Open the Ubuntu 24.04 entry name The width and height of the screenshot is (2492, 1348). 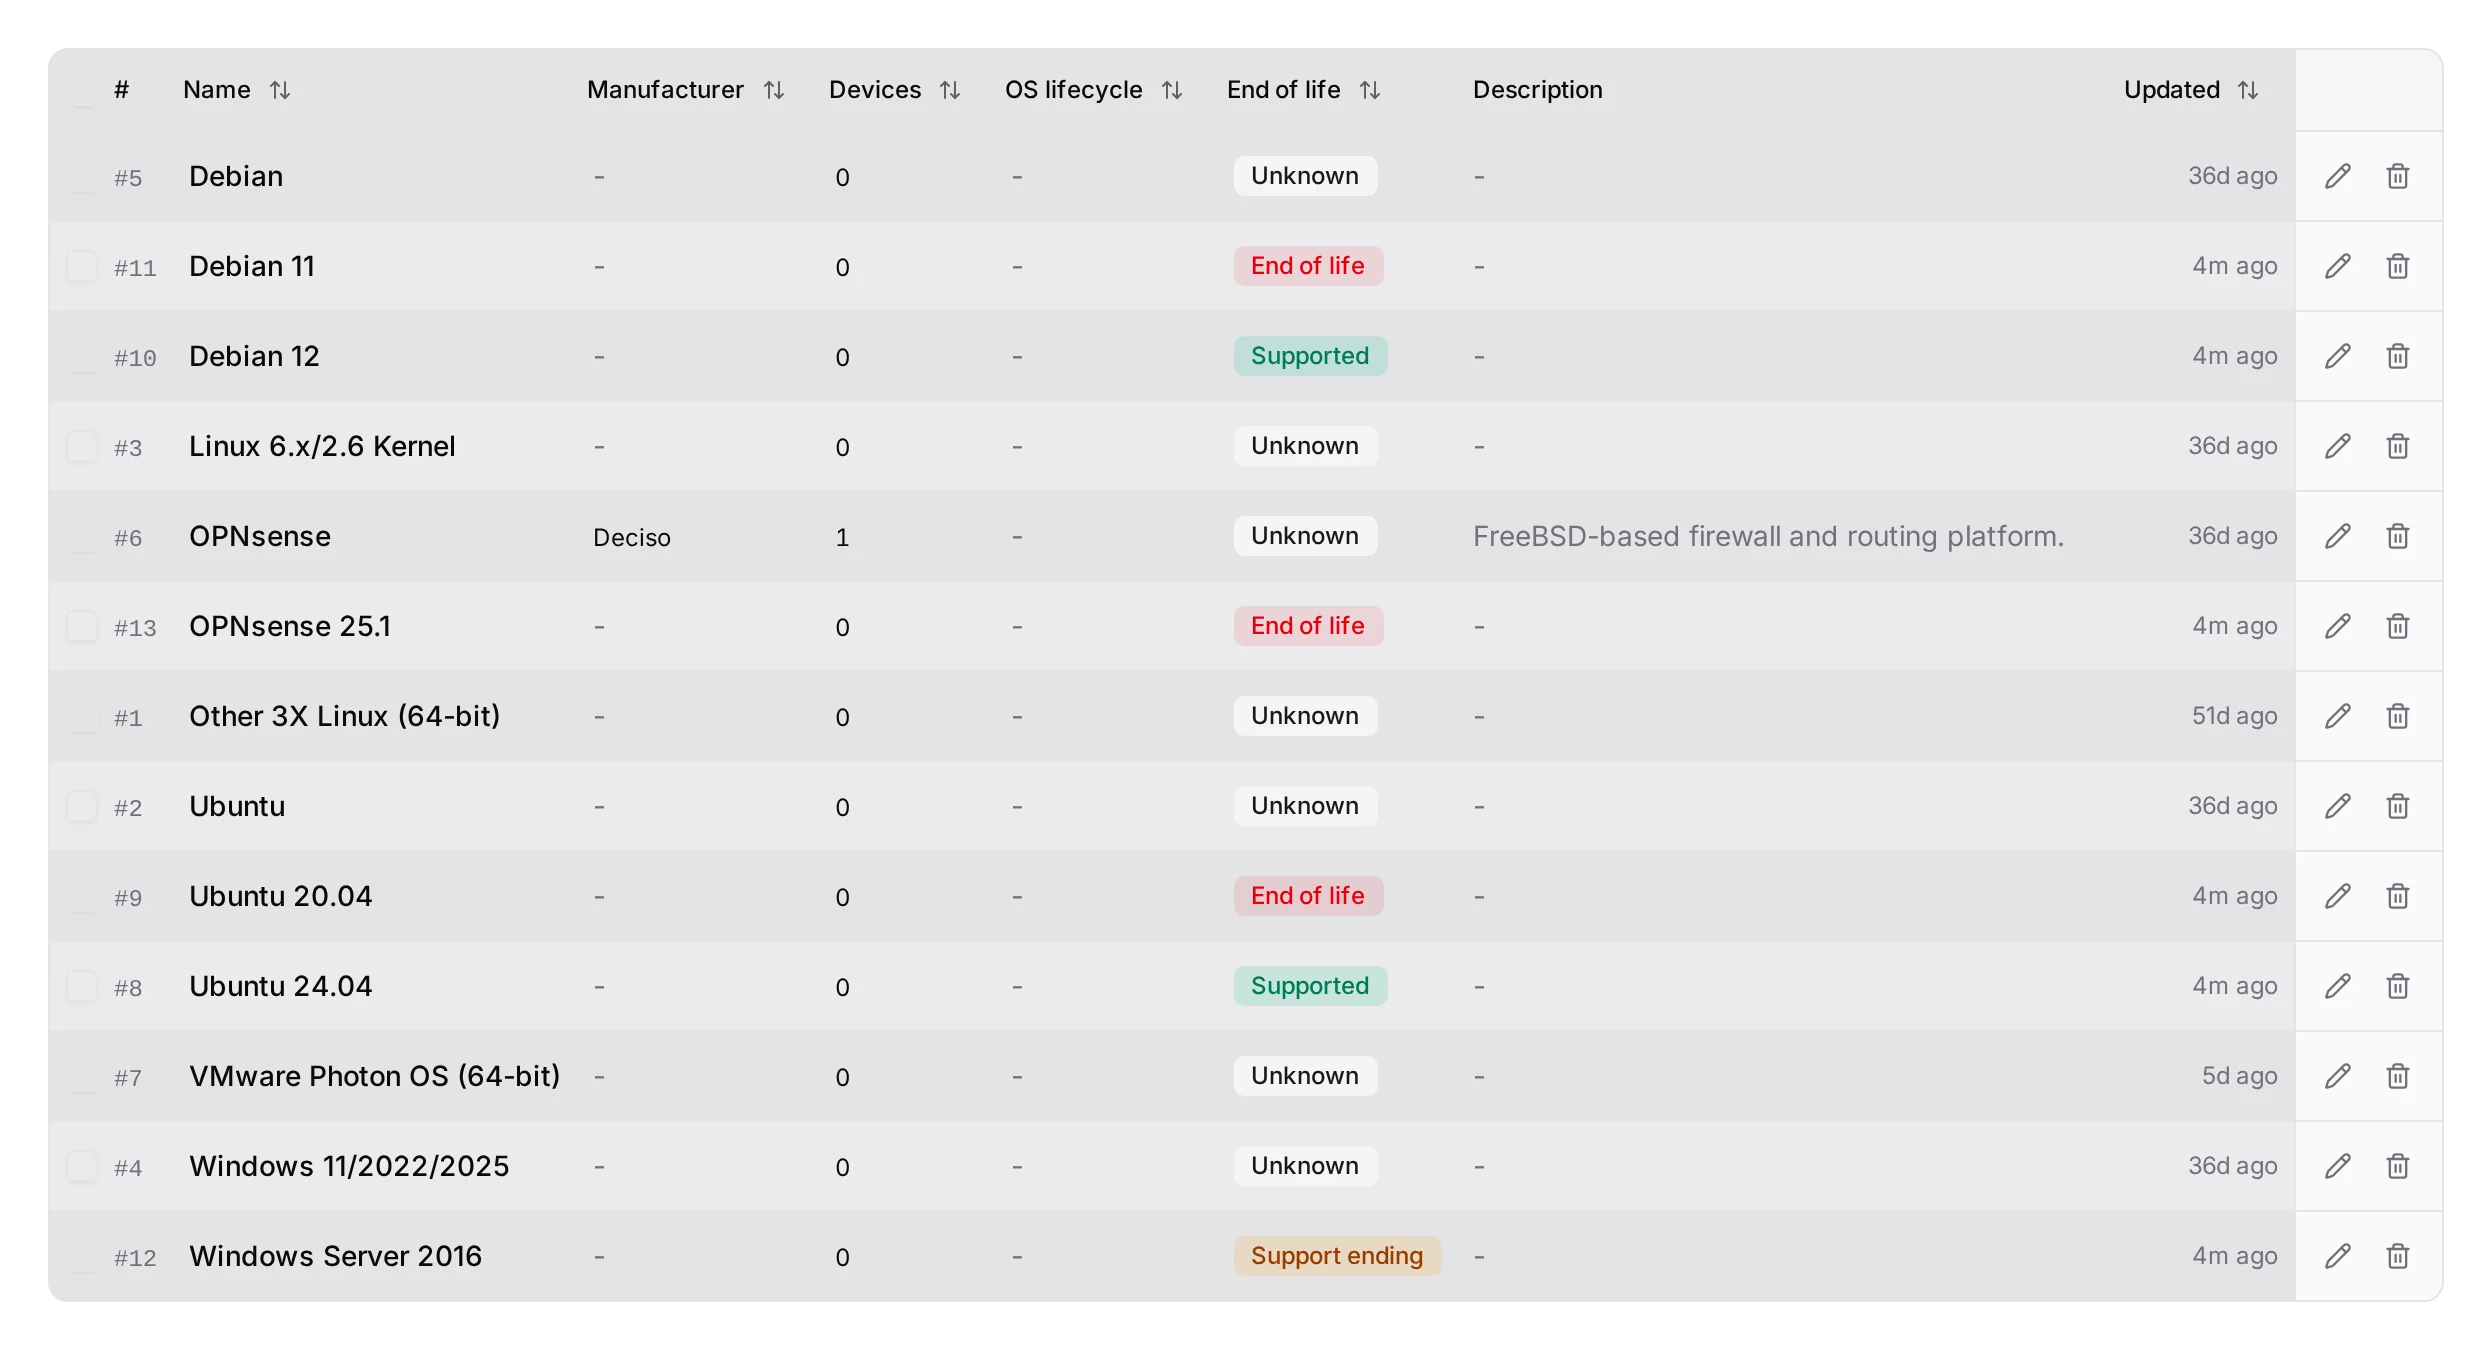pyautogui.click(x=281, y=986)
